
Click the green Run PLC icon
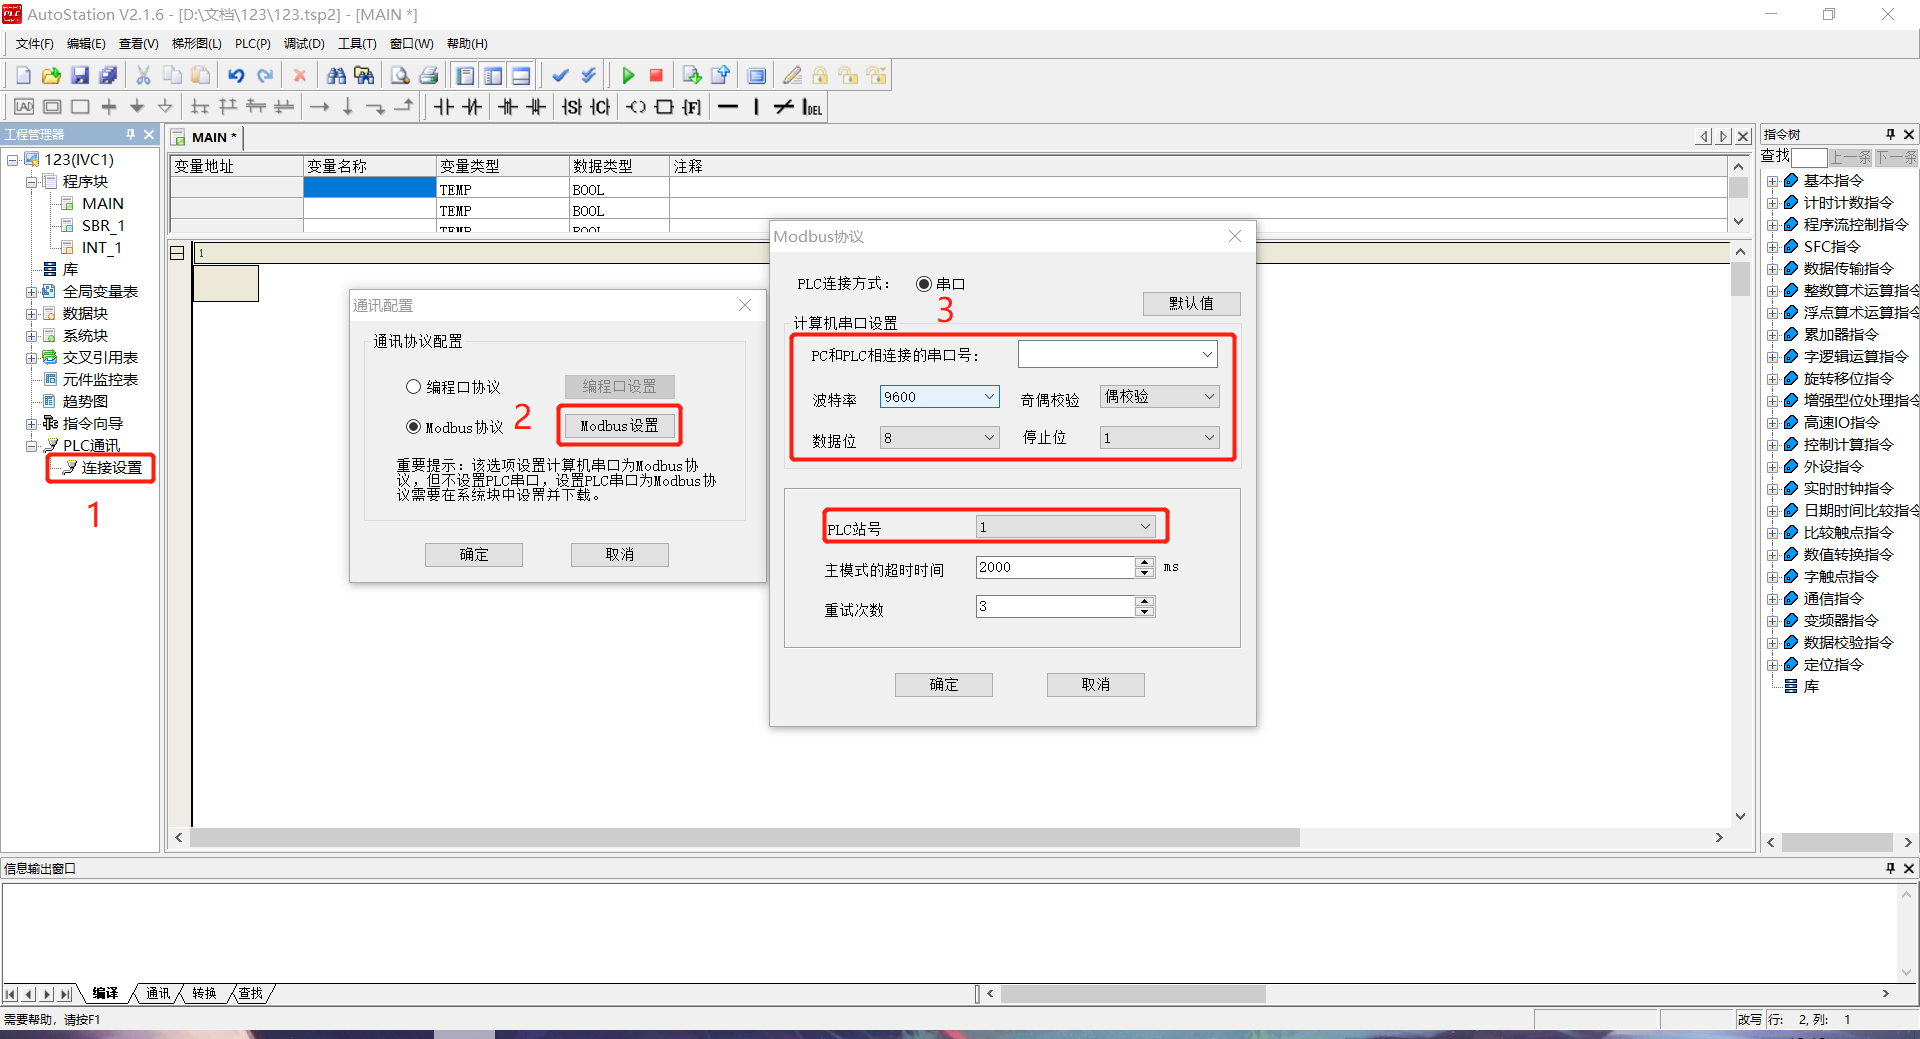pyautogui.click(x=628, y=76)
